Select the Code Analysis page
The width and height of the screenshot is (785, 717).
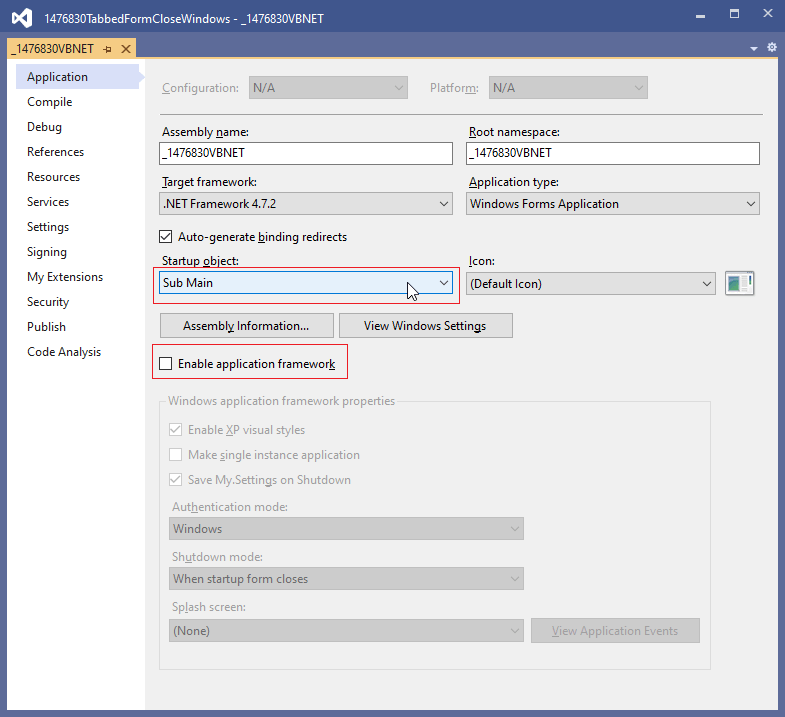tap(64, 352)
